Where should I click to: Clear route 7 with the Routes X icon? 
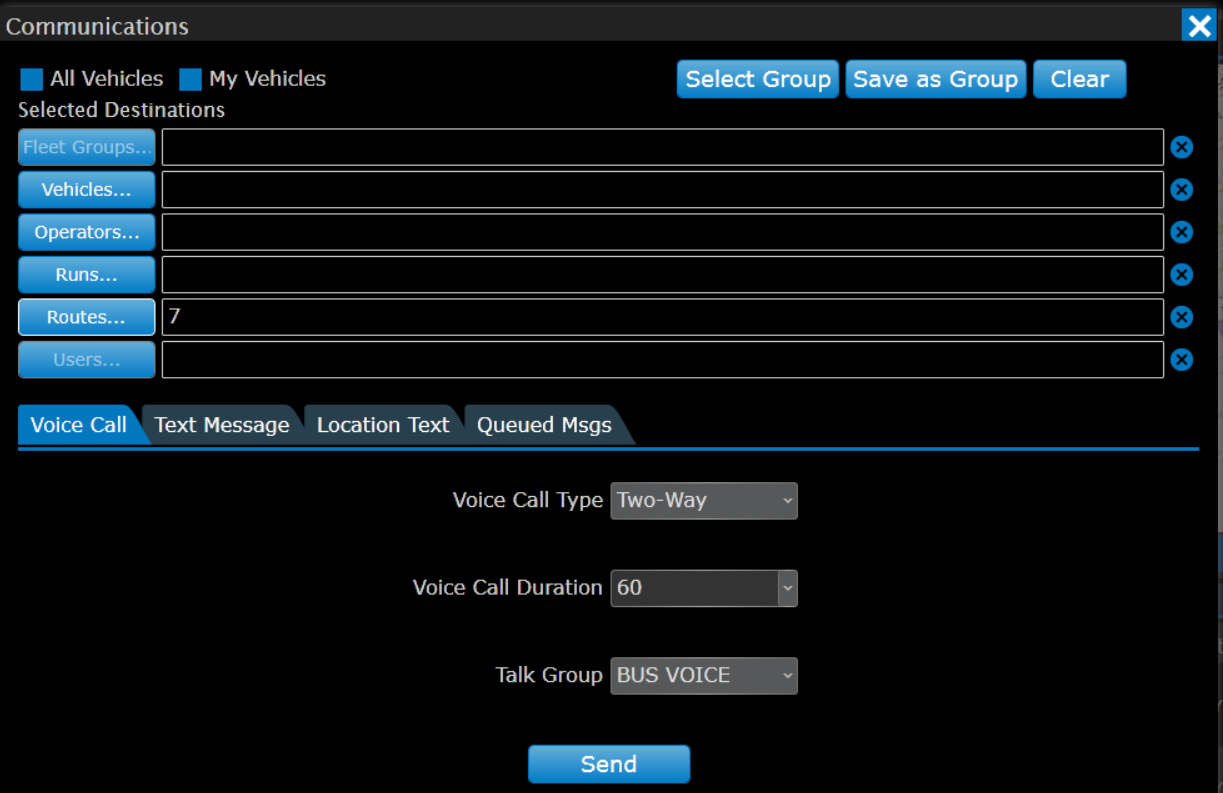coord(1181,317)
